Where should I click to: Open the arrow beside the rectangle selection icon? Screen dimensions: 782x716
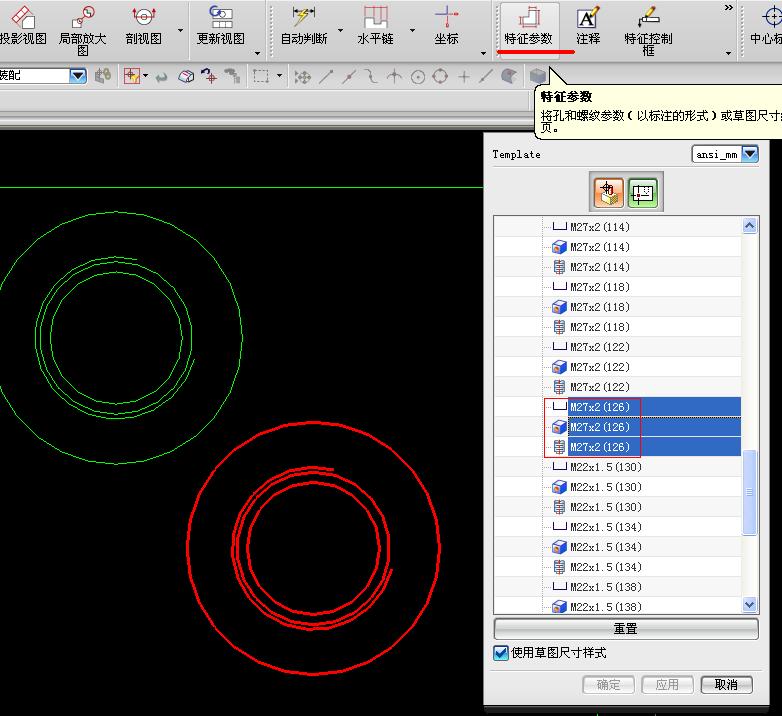click(279, 76)
